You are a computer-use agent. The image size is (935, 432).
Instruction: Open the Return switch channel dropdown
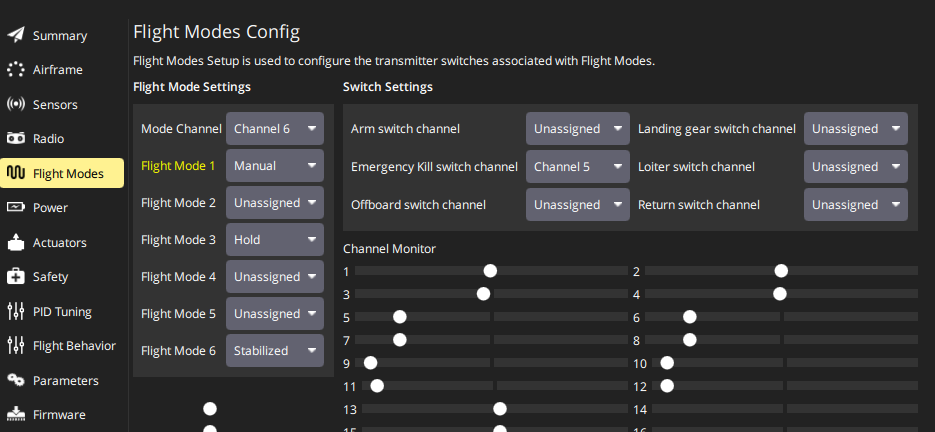(856, 205)
